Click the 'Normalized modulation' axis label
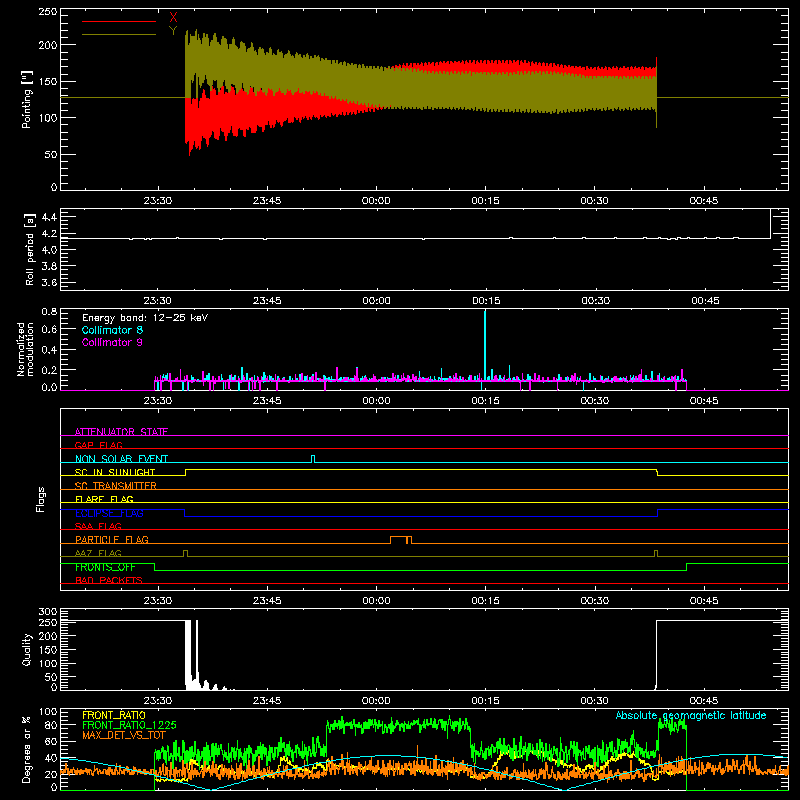800x800 pixels. (x=25, y=349)
